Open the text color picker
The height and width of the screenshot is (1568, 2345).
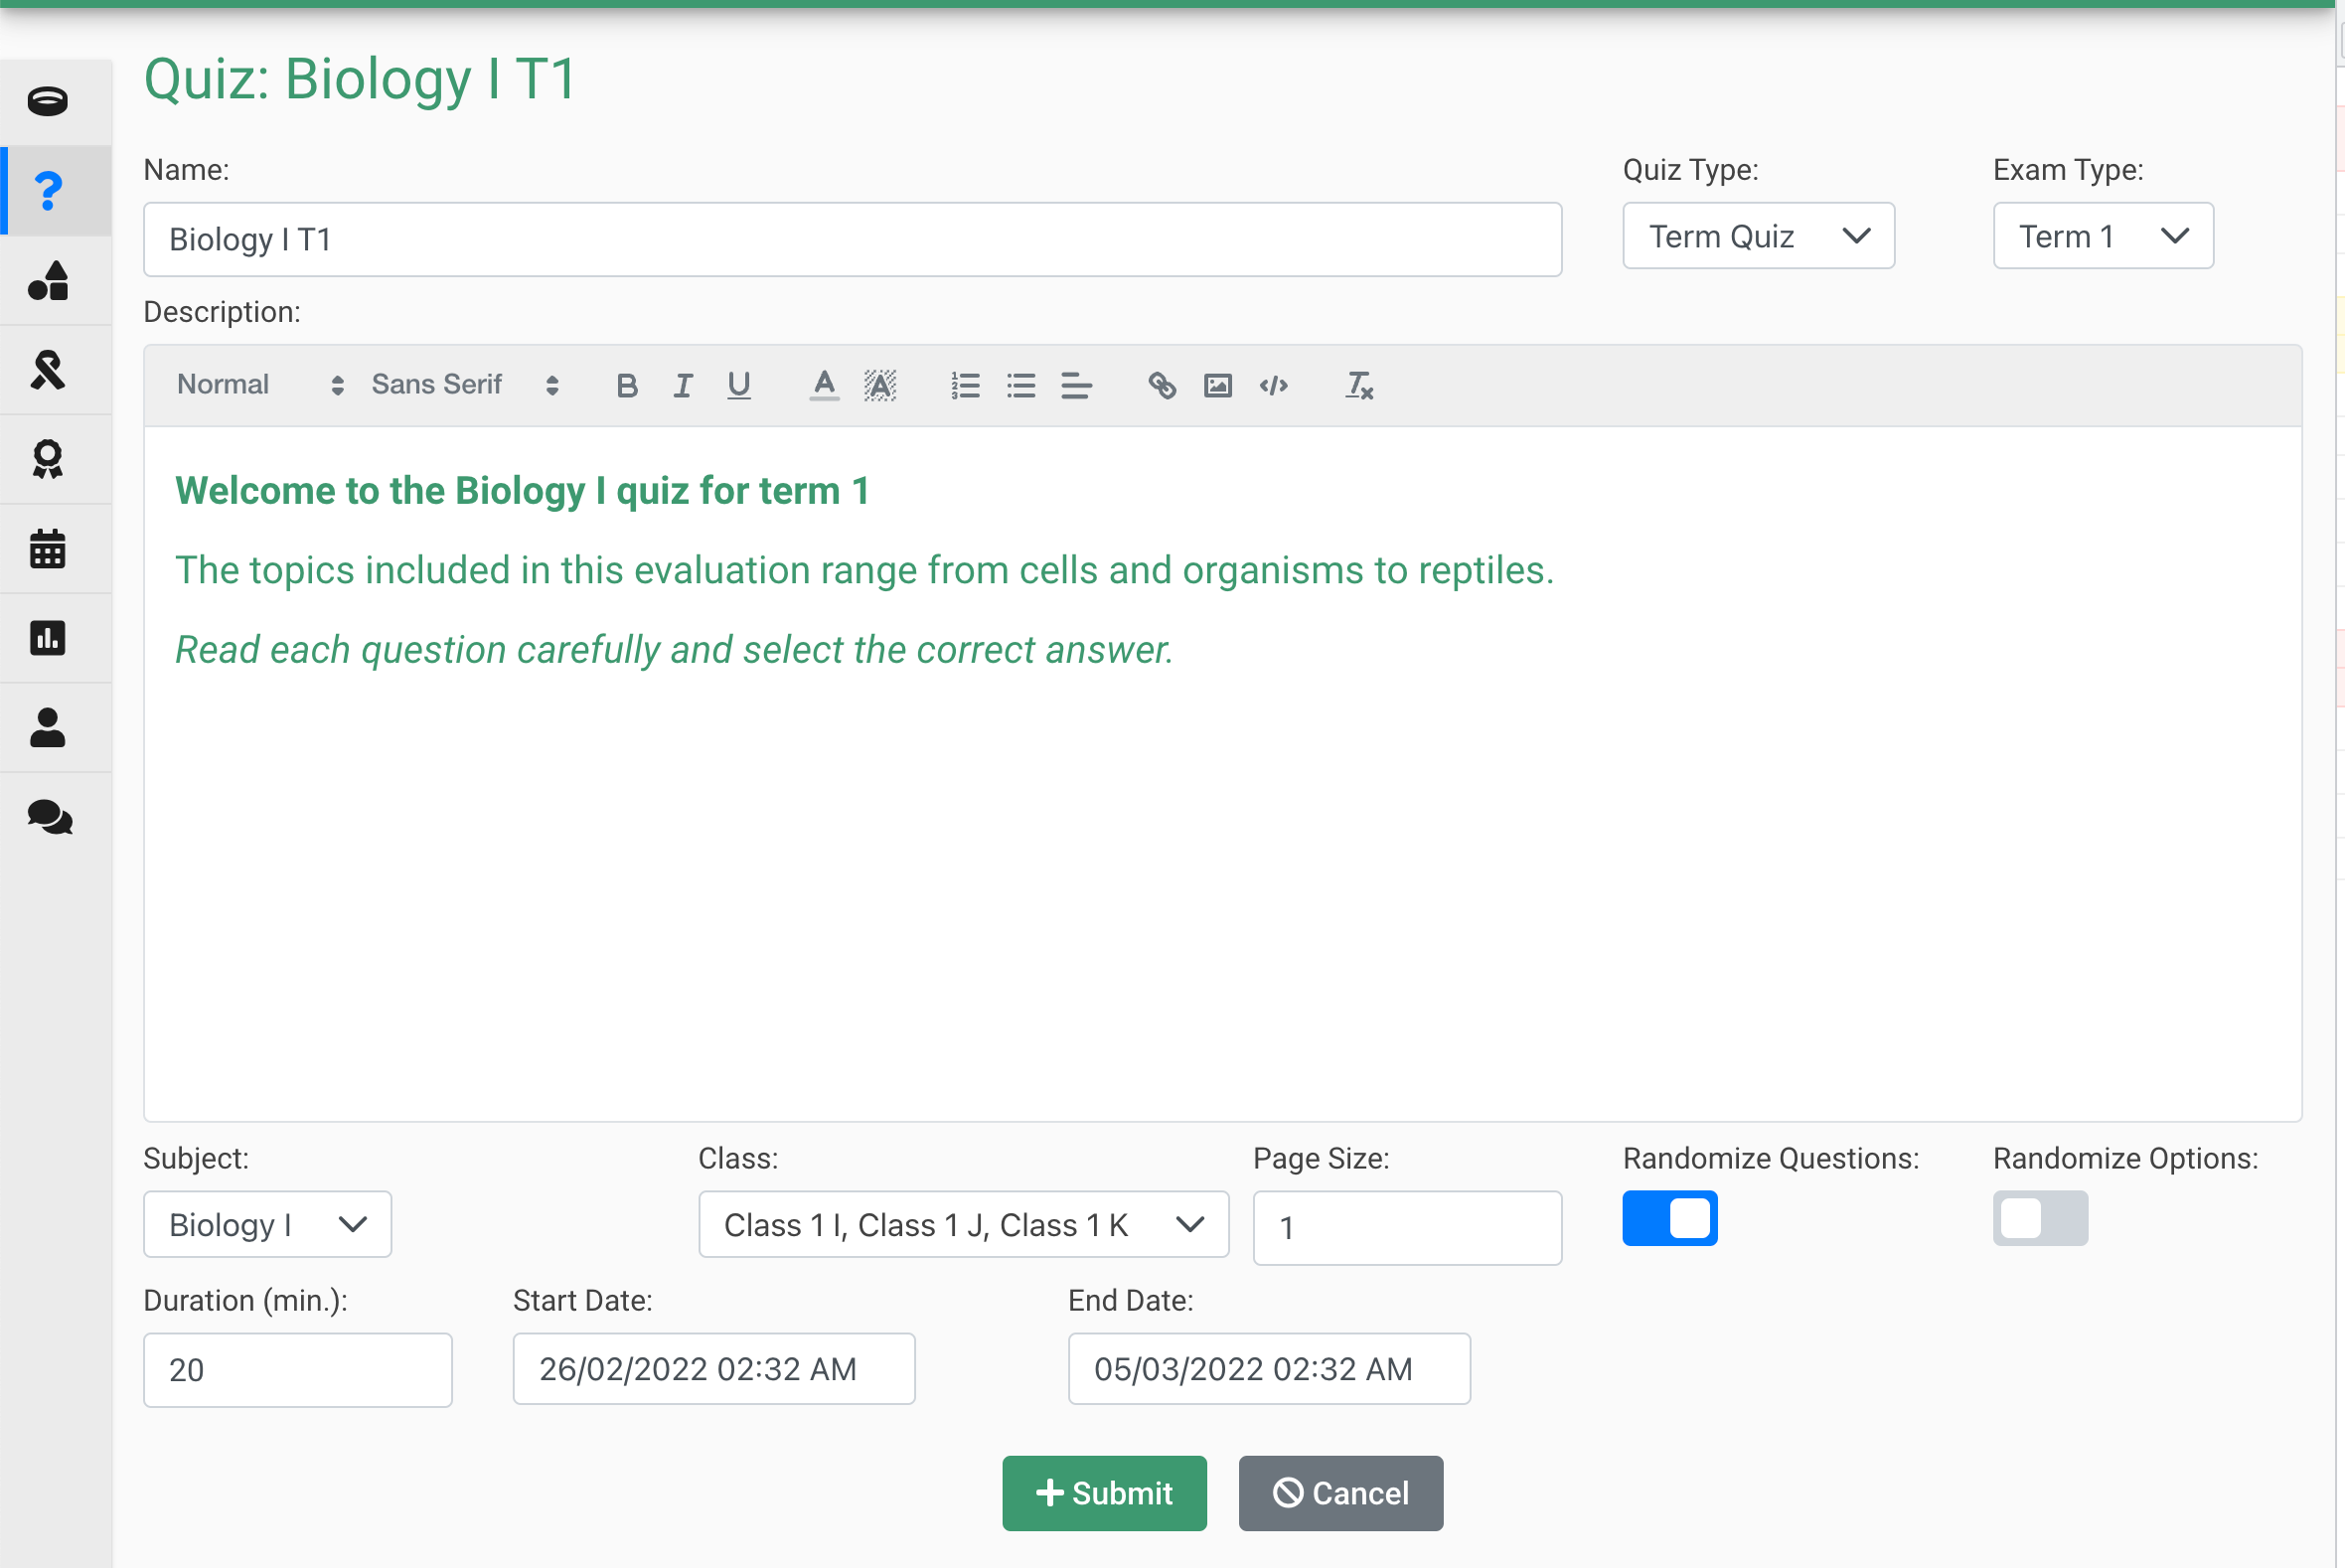coord(824,385)
